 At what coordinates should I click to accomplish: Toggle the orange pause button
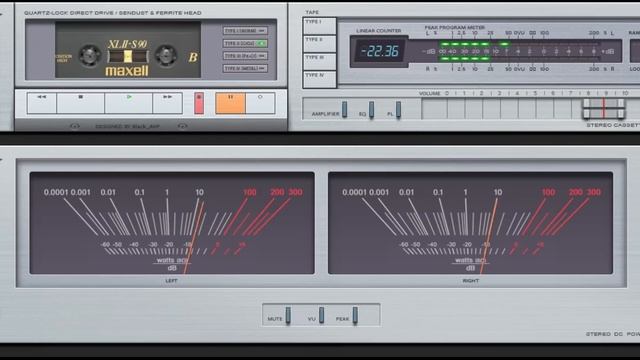pyautogui.click(x=231, y=103)
